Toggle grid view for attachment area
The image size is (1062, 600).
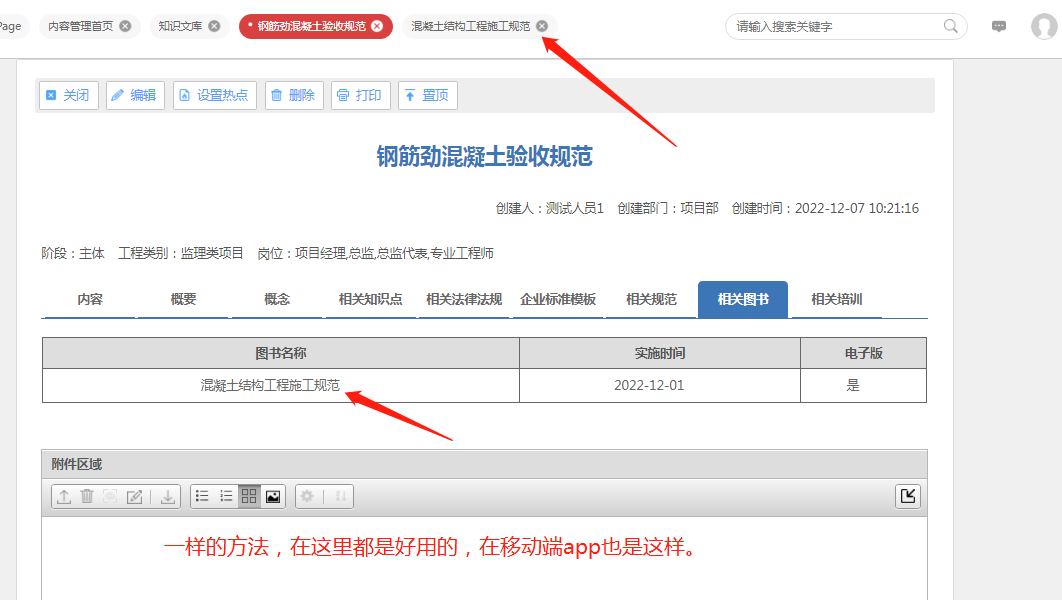tap(249, 495)
